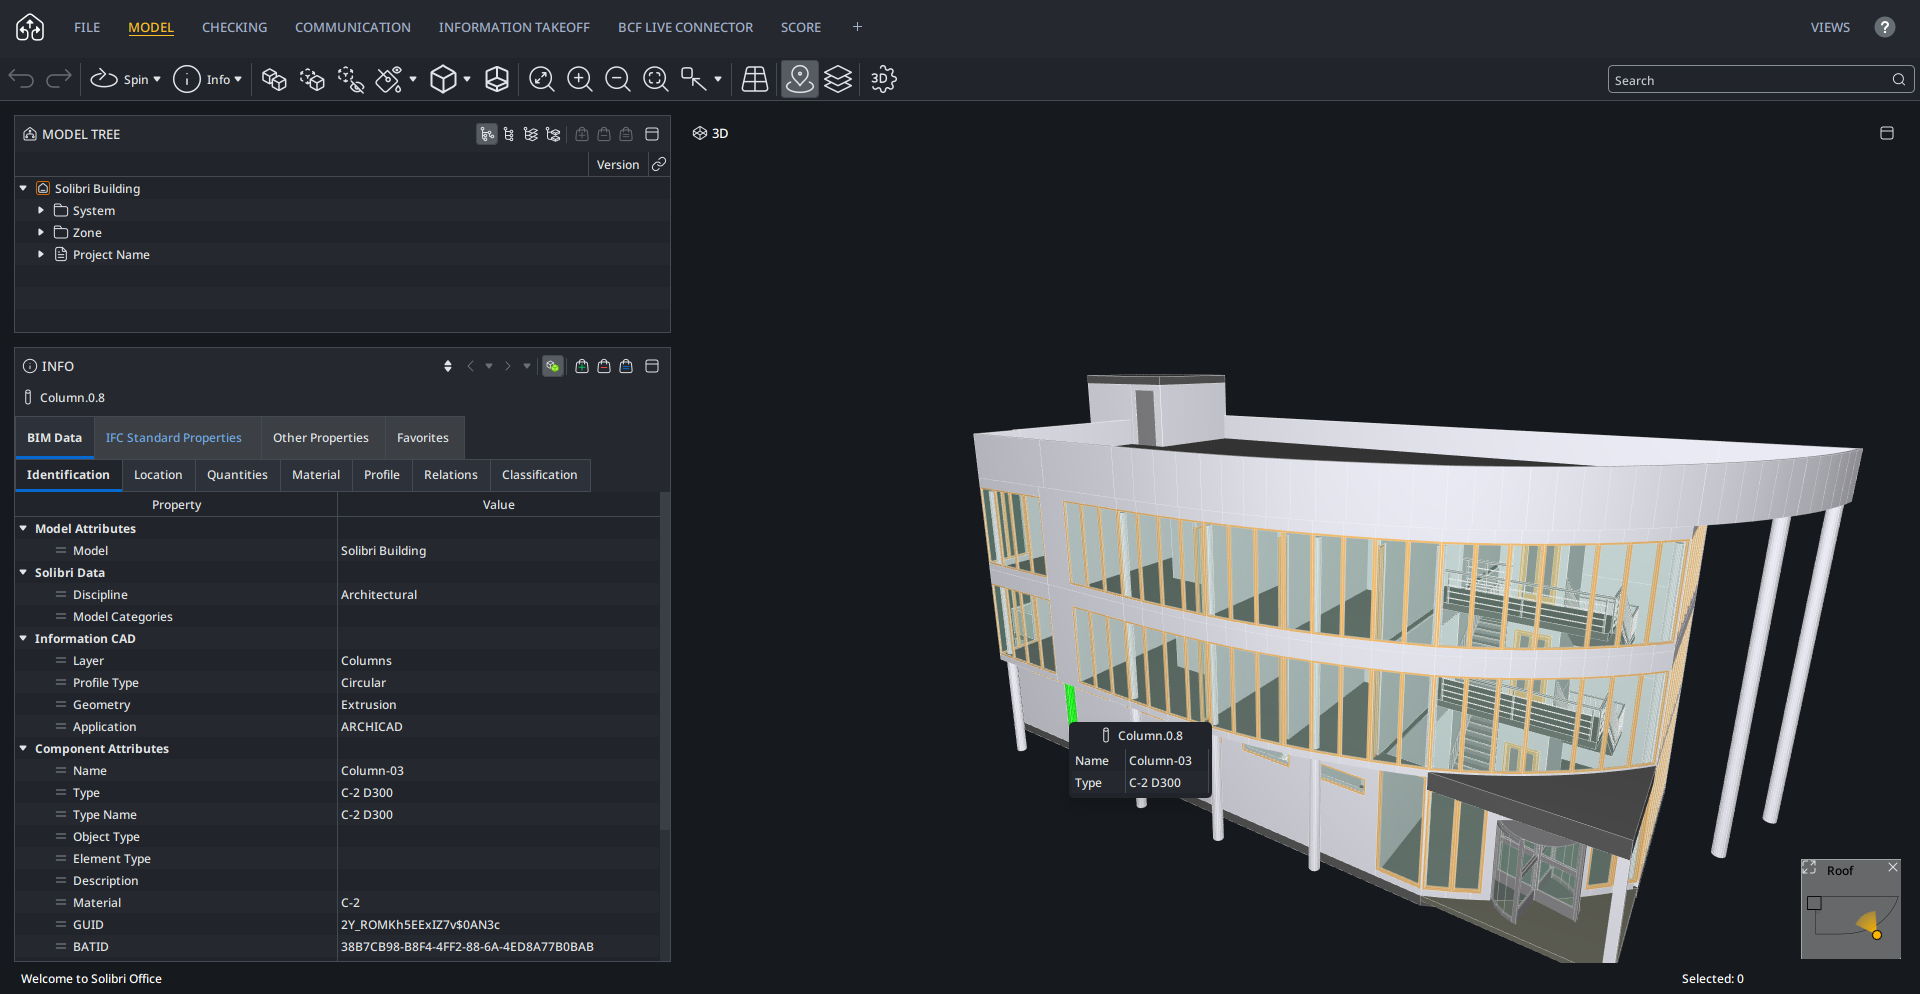This screenshot has height=994, width=1920.
Task: Activate the Info tool icon
Action: point(186,79)
